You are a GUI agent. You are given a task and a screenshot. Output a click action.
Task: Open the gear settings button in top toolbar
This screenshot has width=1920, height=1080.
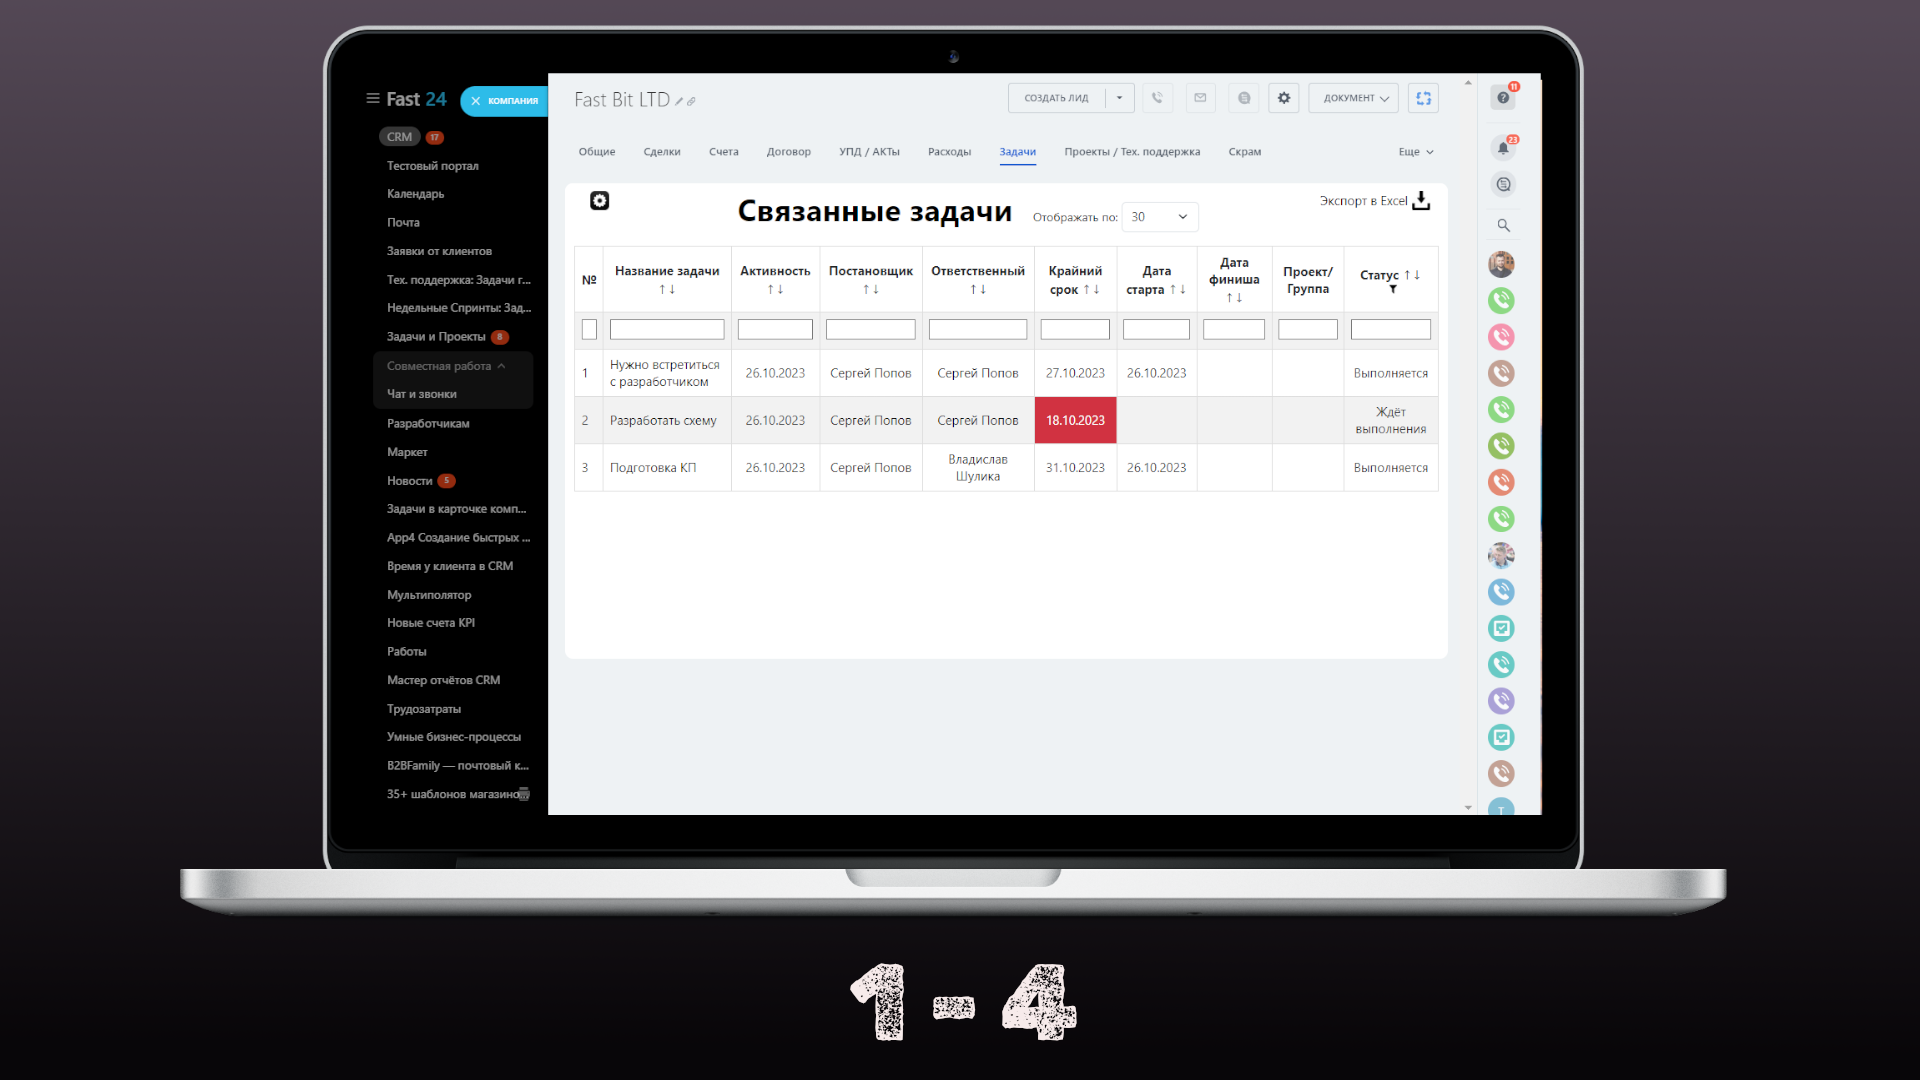(1284, 98)
